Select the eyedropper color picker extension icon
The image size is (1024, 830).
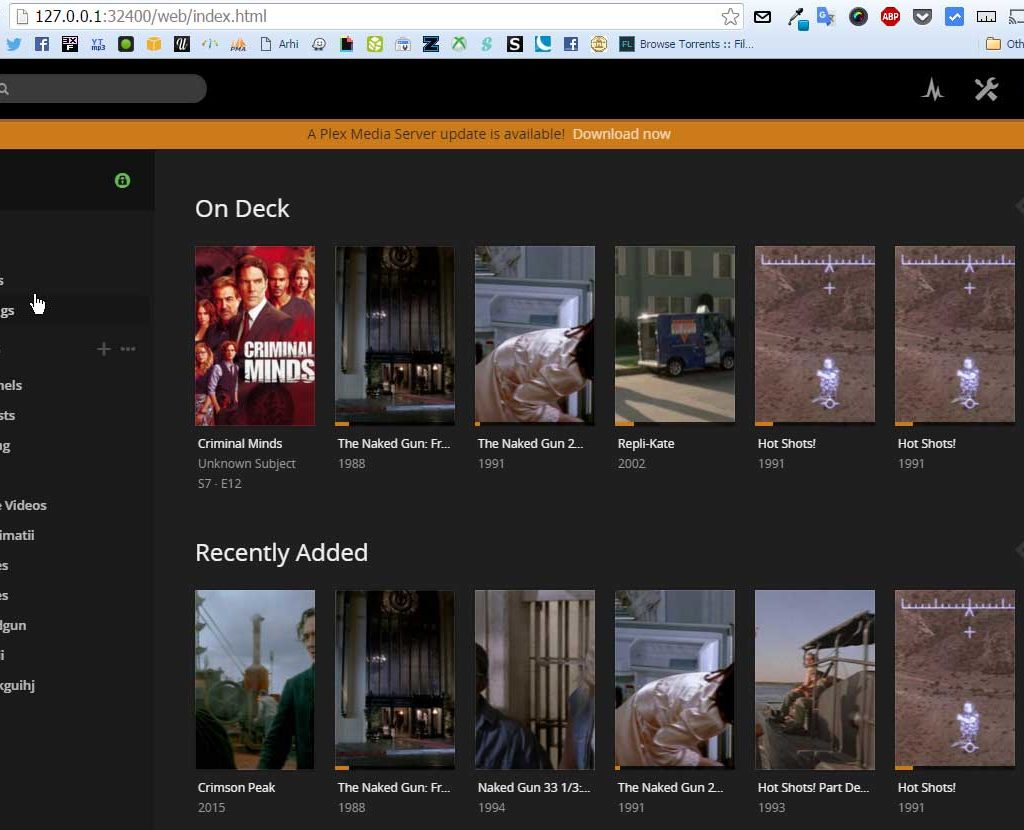pos(795,16)
